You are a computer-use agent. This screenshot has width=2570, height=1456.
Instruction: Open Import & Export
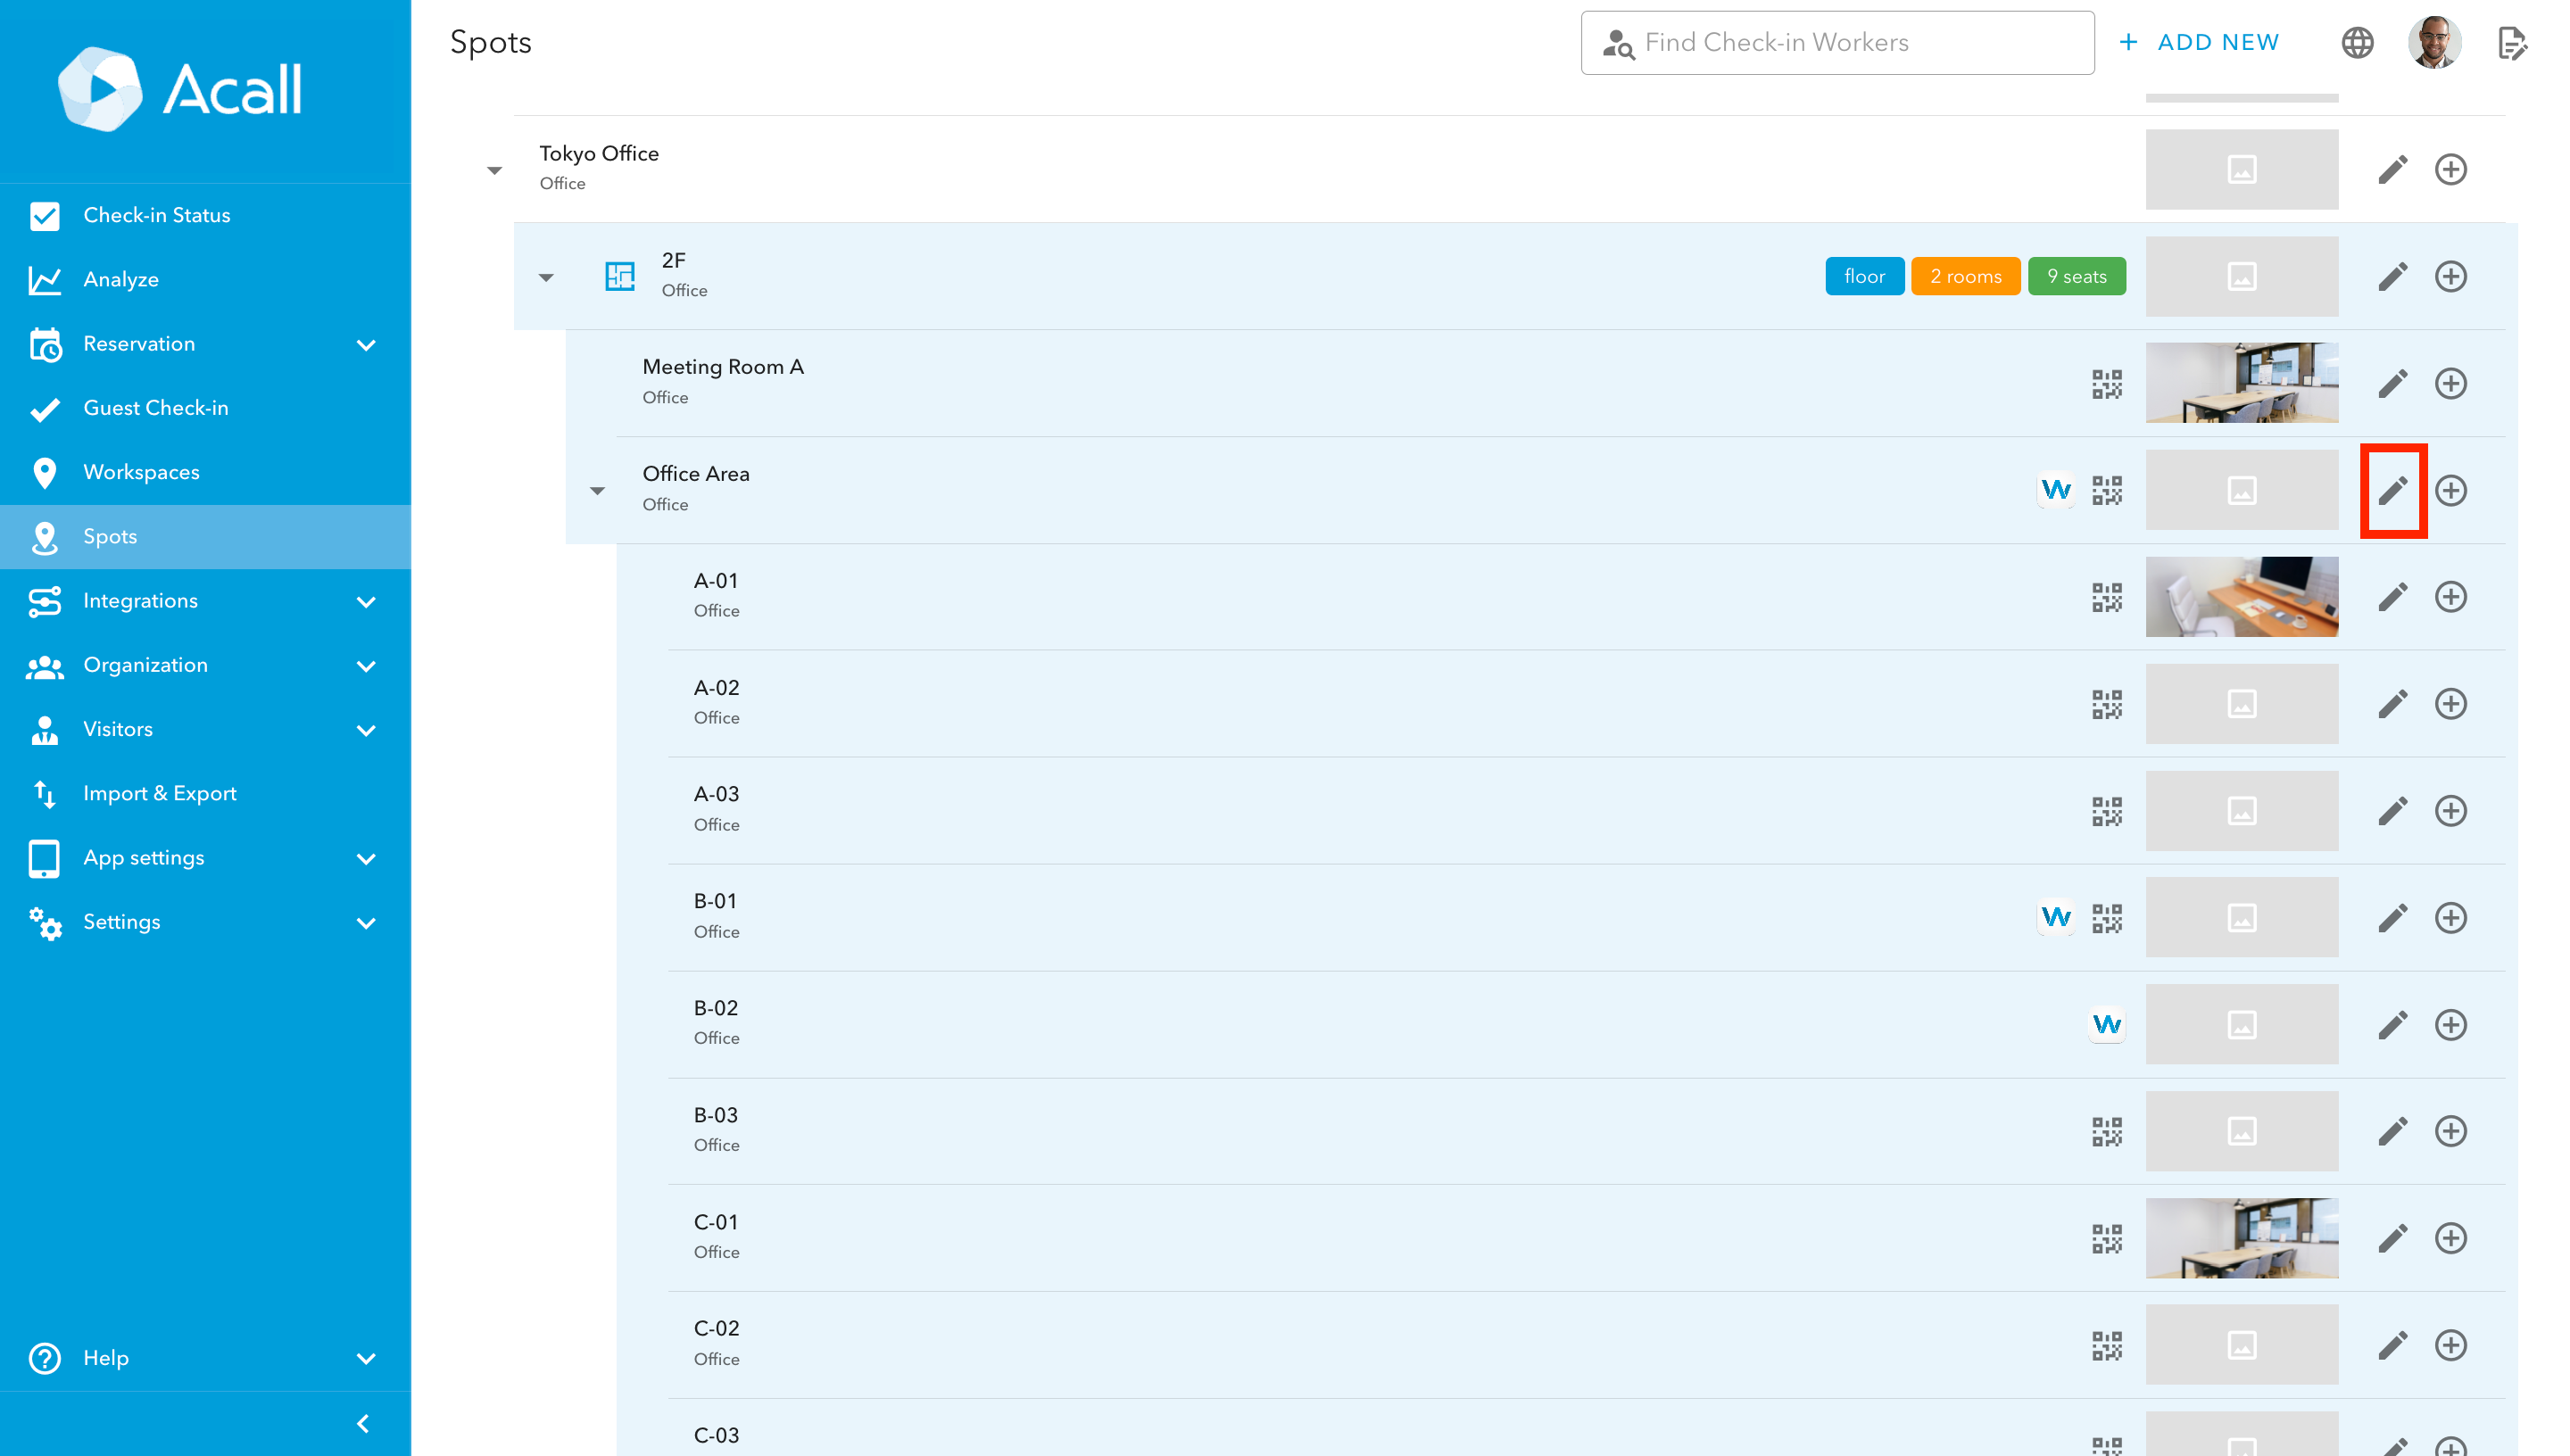pos(205,794)
